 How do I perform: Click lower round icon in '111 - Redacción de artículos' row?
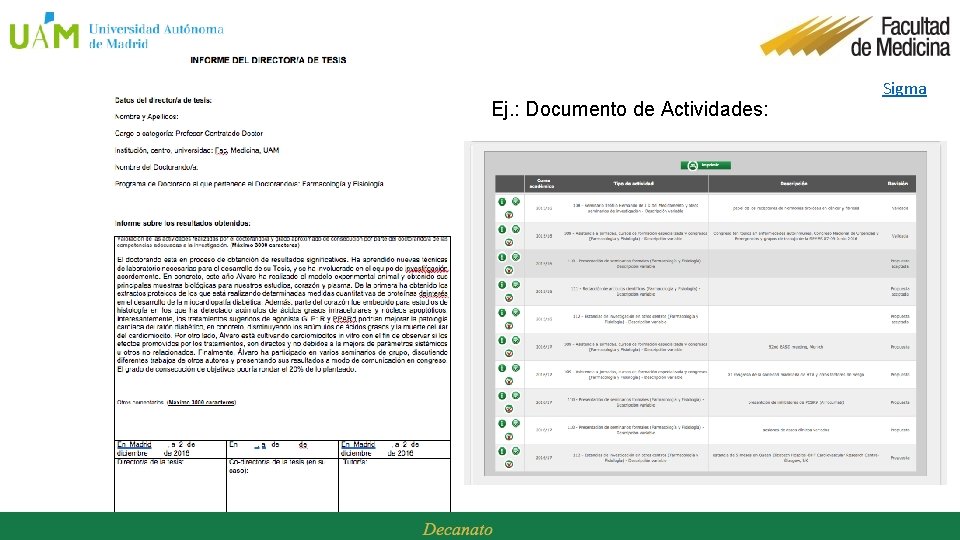(509, 298)
